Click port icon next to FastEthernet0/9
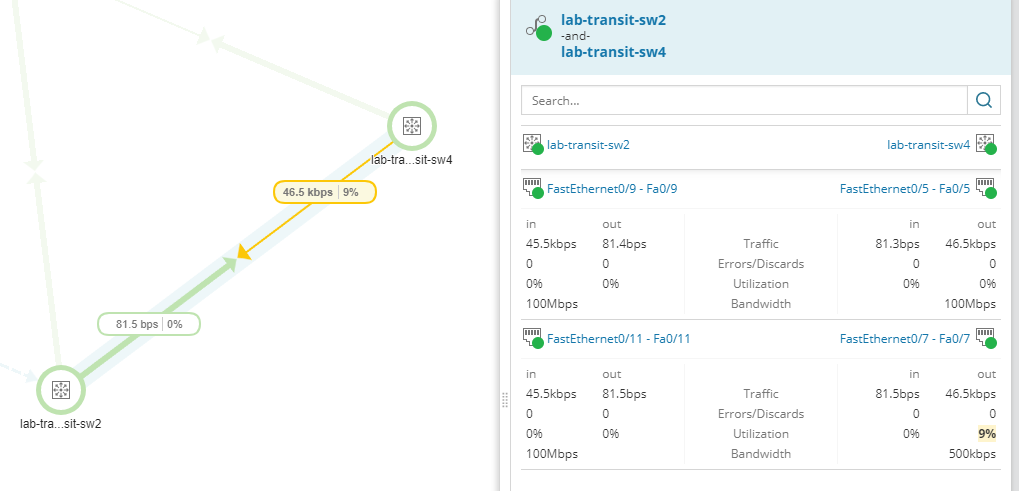Viewport: 1019px width, 491px height. 532,188
